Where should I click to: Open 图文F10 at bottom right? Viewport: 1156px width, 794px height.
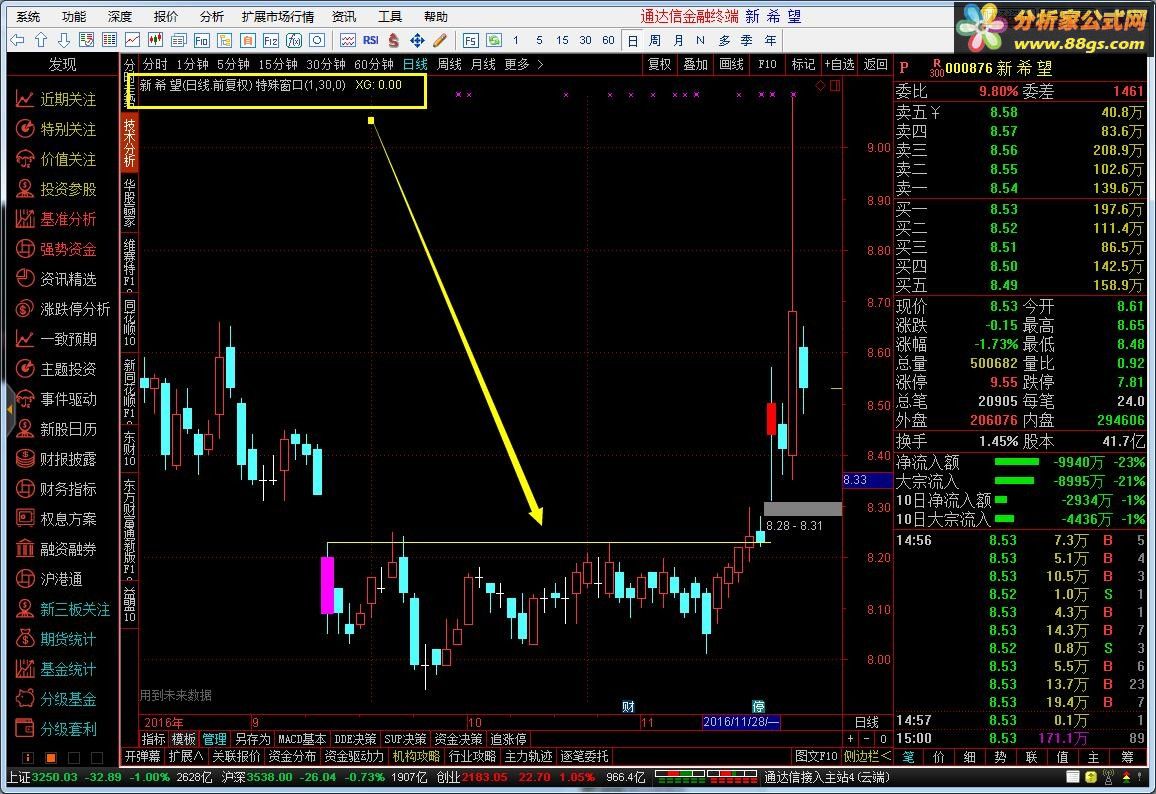coord(816,756)
